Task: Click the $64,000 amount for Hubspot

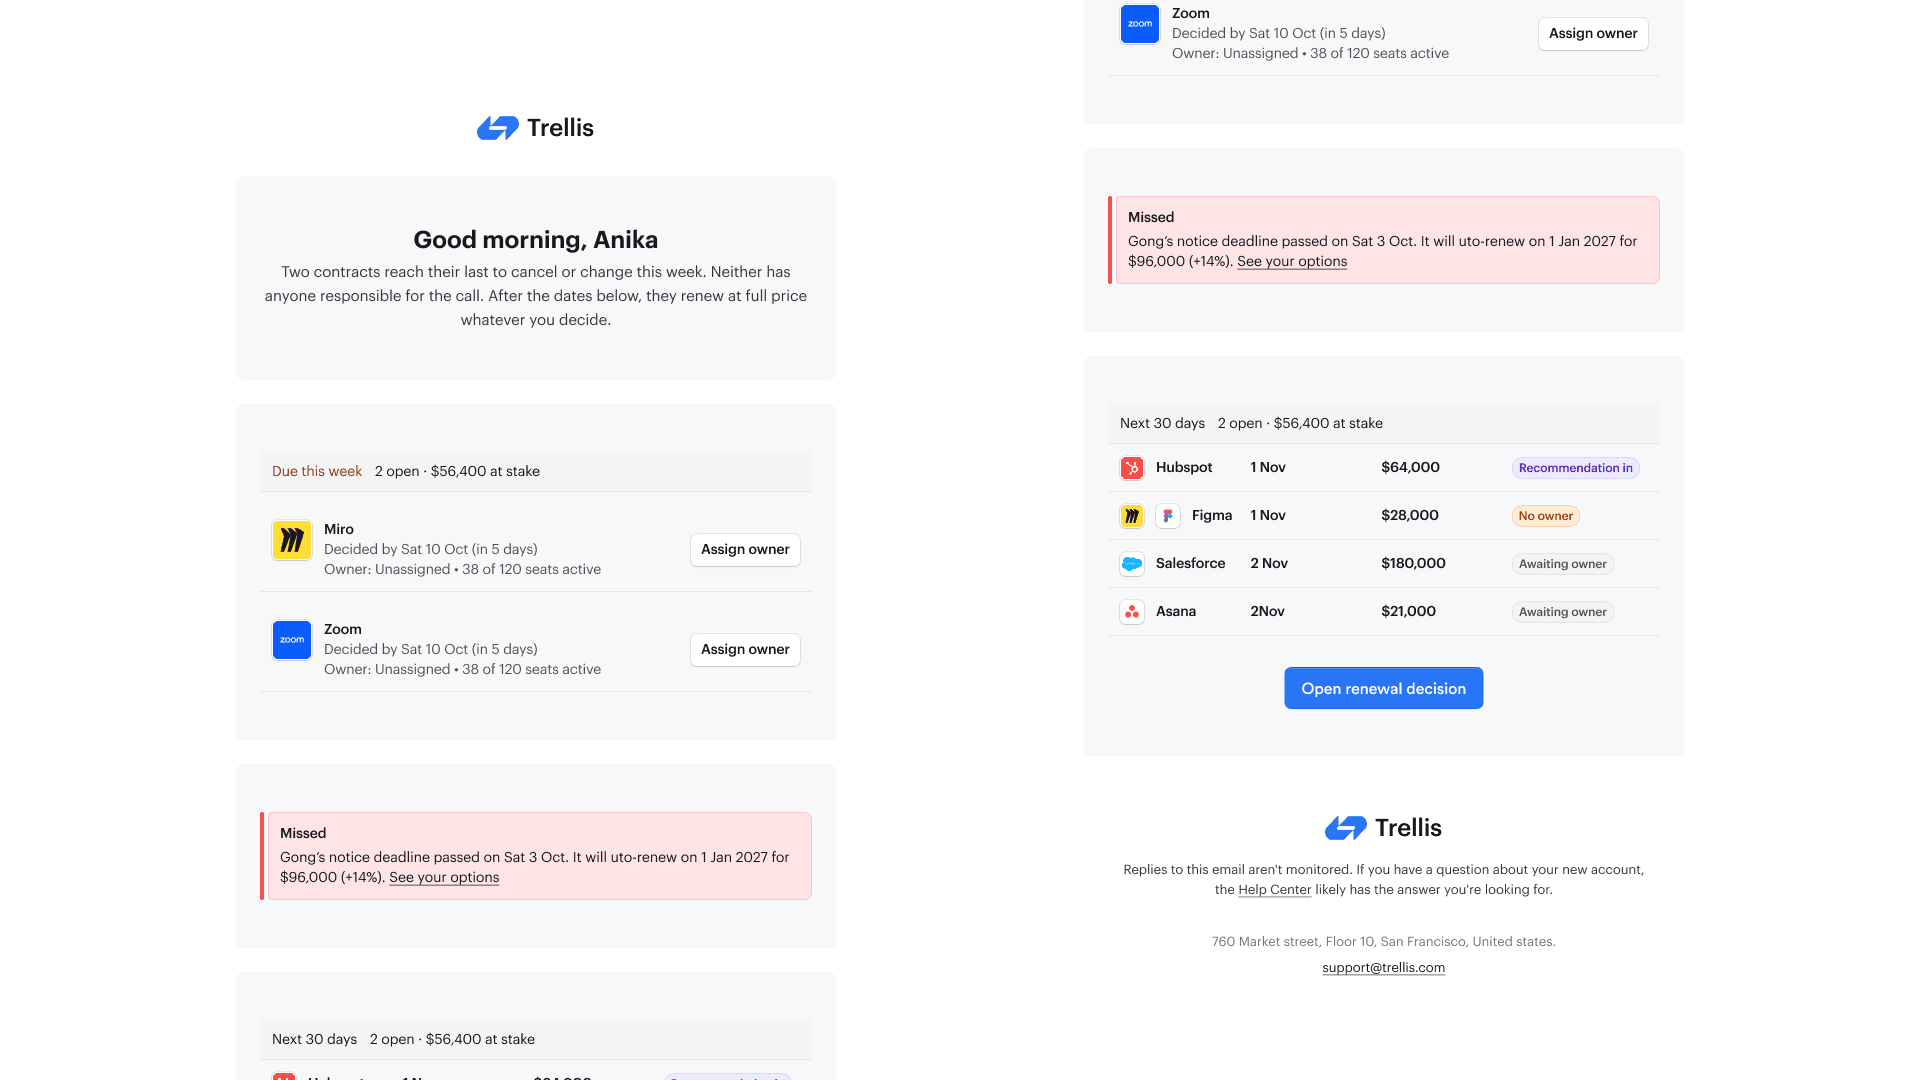Action: [x=1410, y=467]
